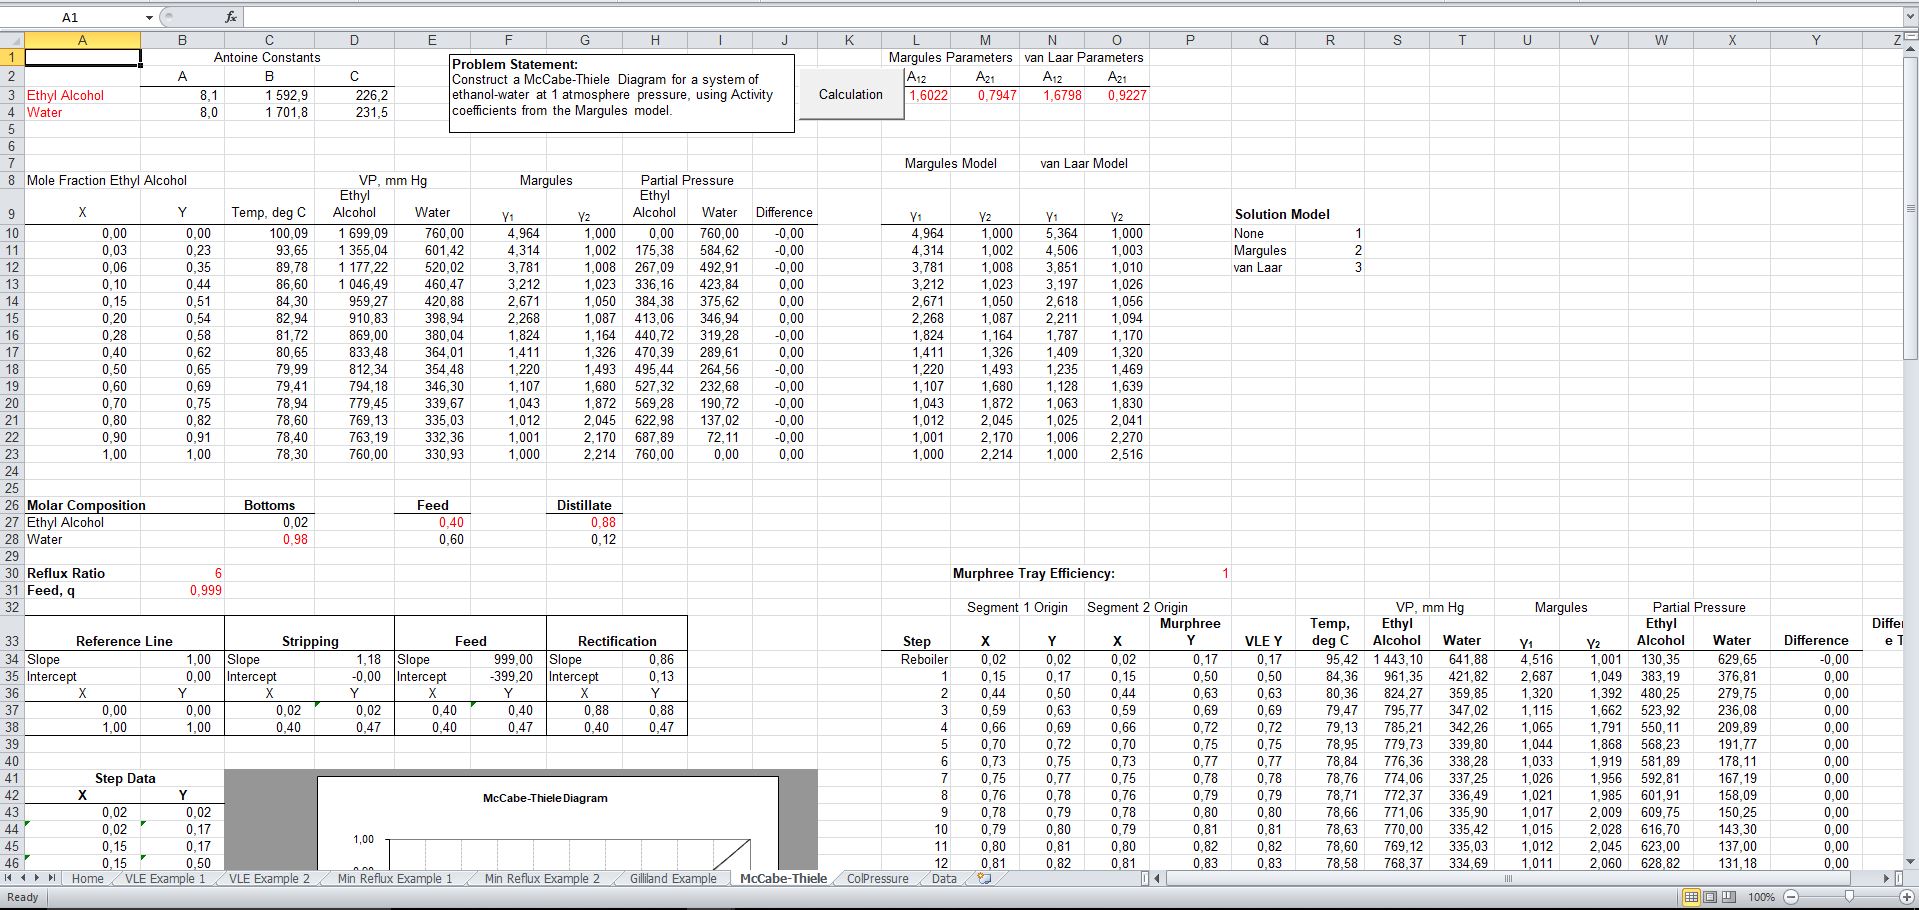1919x910 pixels.
Task: Click the Solution Model heading
Action: click(1282, 214)
